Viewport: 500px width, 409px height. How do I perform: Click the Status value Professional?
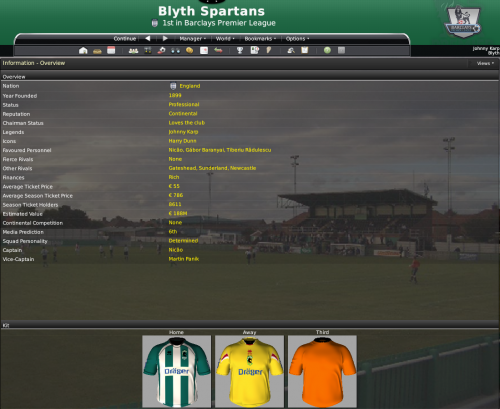[x=184, y=104]
